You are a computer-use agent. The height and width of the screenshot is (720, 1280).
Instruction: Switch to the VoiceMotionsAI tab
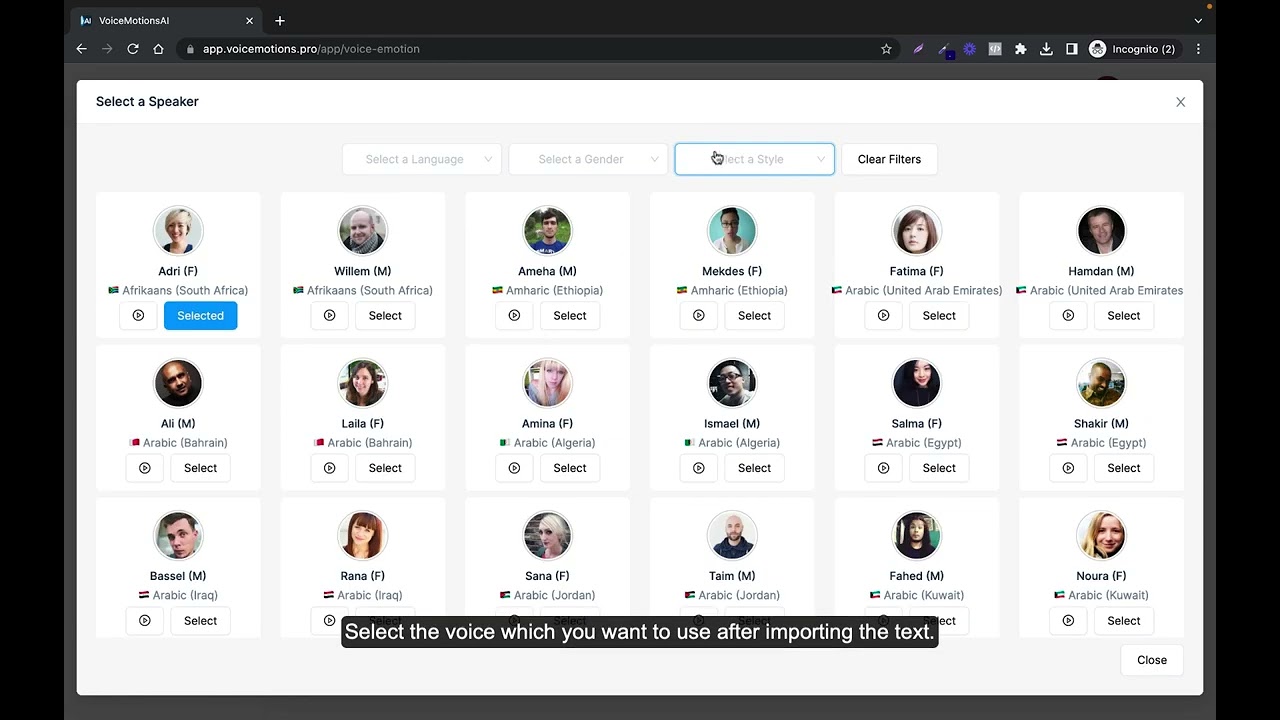[x=167, y=21]
